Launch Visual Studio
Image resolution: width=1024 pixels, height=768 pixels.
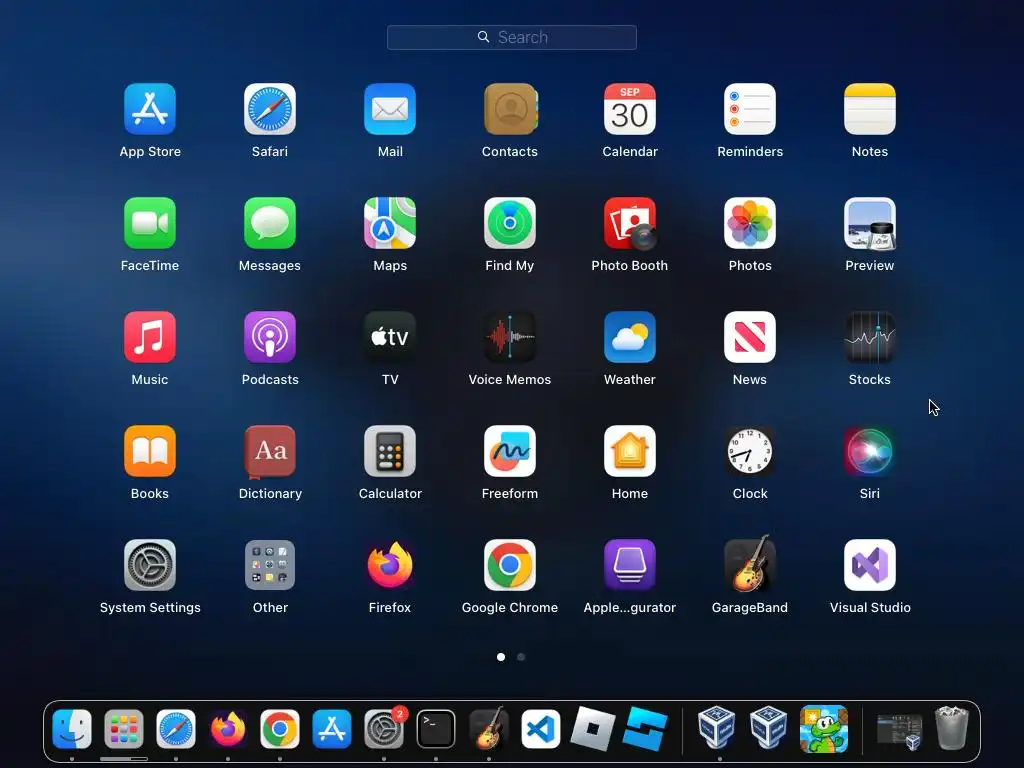coord(870,565)
